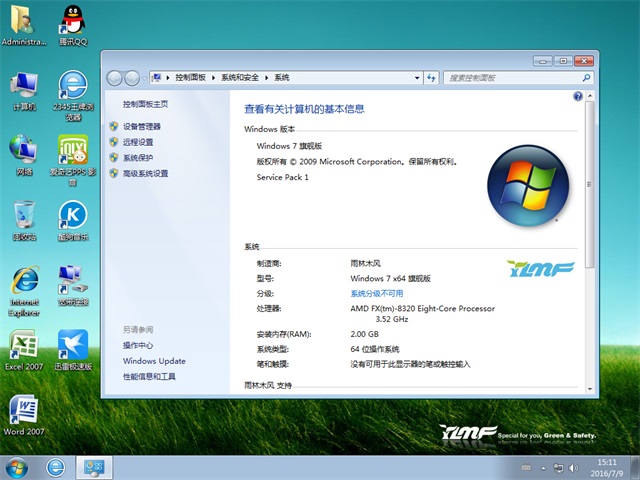640x480 pixels.
Task: Open 控制面板主页 link in sidebar
Action: point(145,104)
